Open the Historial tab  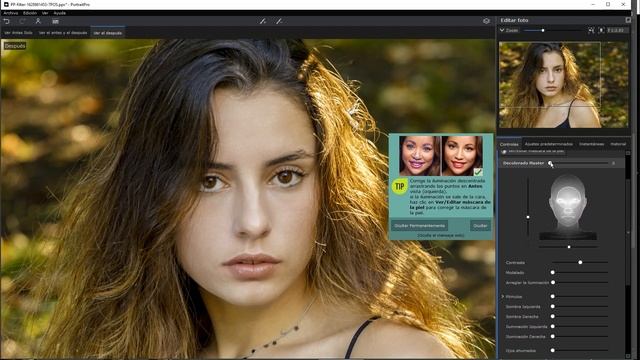pyautogui.click(x=618, y=144)
